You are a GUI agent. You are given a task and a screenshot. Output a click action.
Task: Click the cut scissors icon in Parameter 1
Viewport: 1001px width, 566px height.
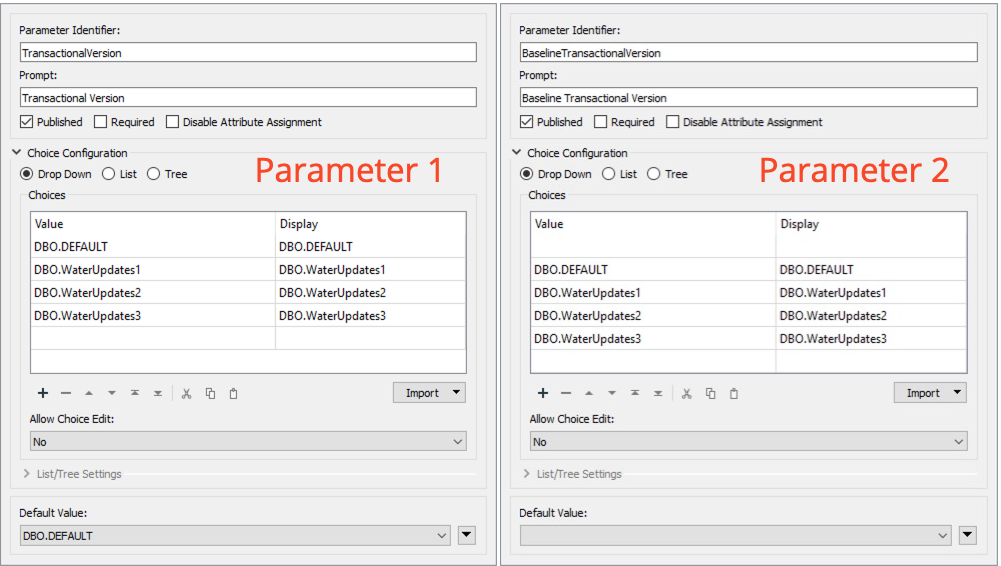[x=186, y=393]
